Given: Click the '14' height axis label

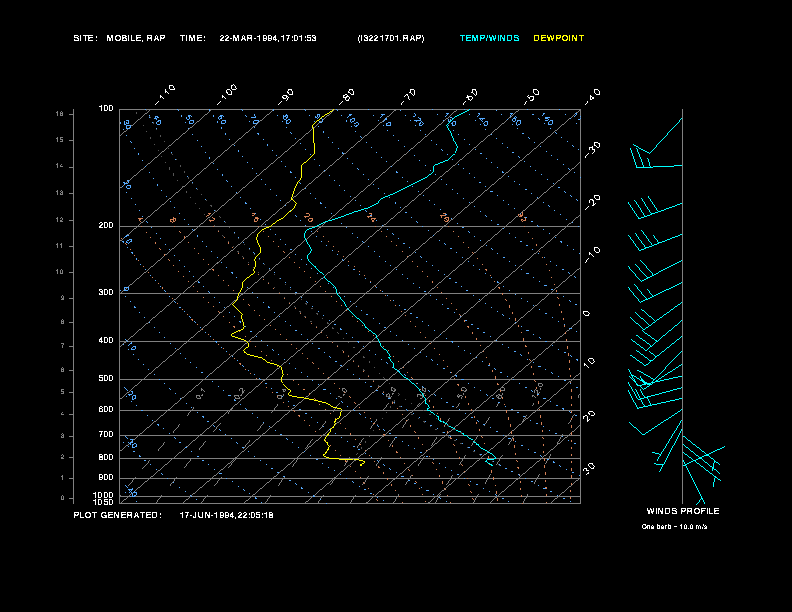Looking at the screenshot, I should [60, 167].
